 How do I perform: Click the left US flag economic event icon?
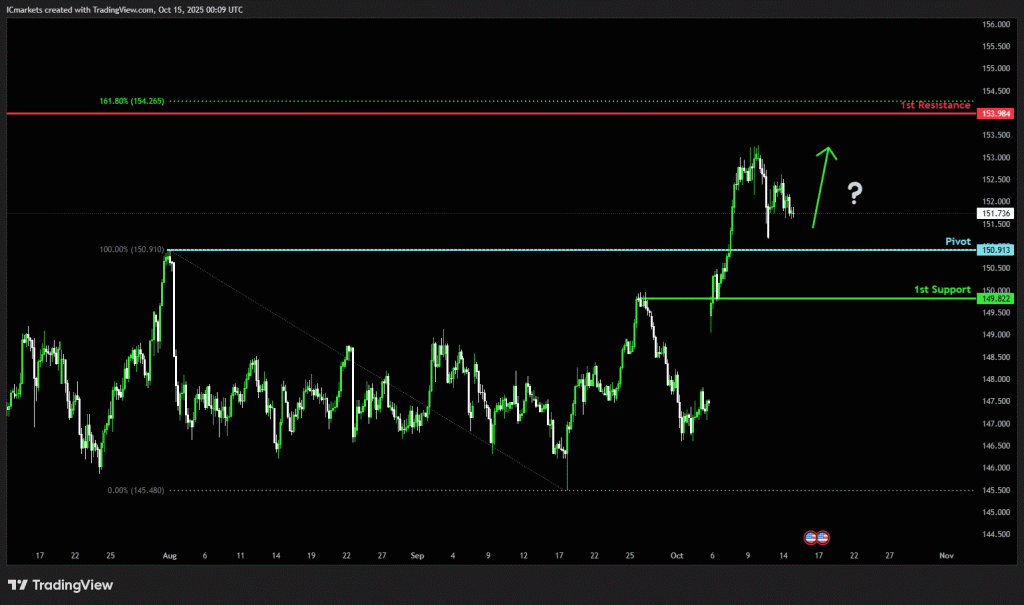click(812, 536)
